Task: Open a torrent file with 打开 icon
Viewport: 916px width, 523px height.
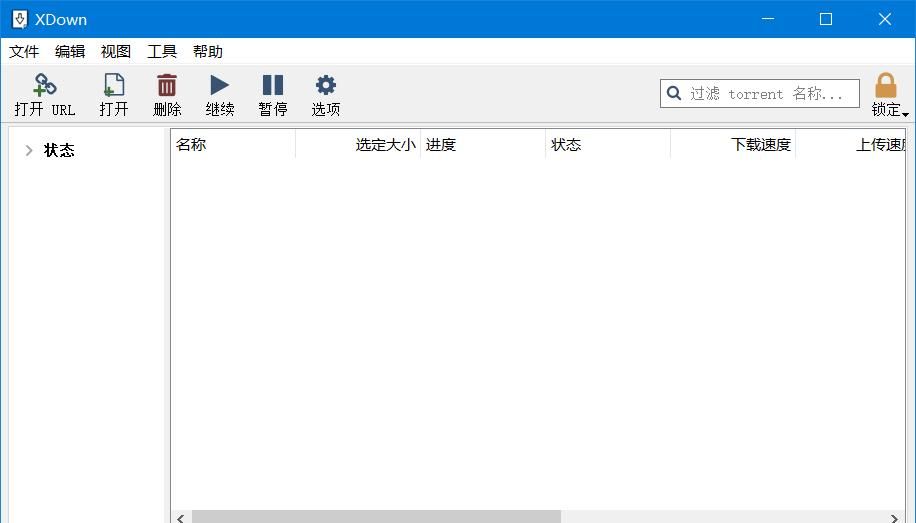Action: coord(114,85)
